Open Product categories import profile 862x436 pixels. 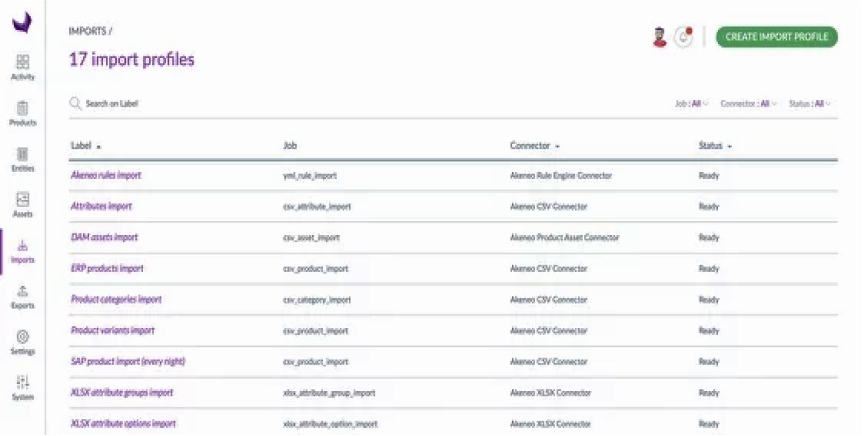[116, 300]
